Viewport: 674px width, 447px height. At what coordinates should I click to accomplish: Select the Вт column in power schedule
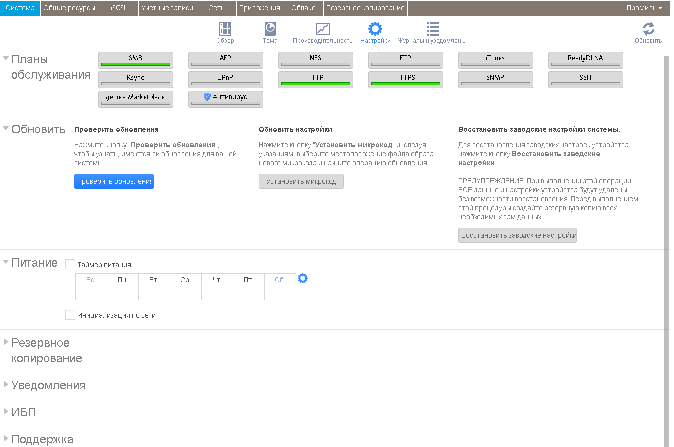(153, 286)
